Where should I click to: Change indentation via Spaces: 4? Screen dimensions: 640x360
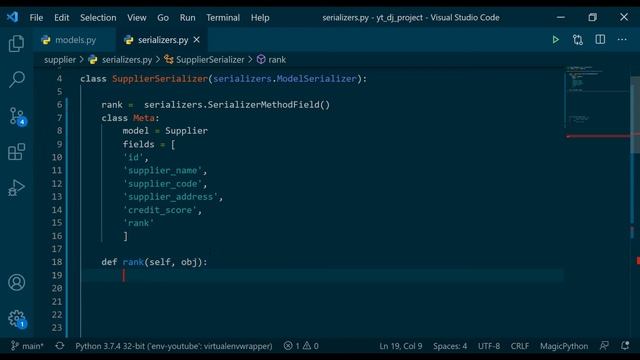coord(450,346)
